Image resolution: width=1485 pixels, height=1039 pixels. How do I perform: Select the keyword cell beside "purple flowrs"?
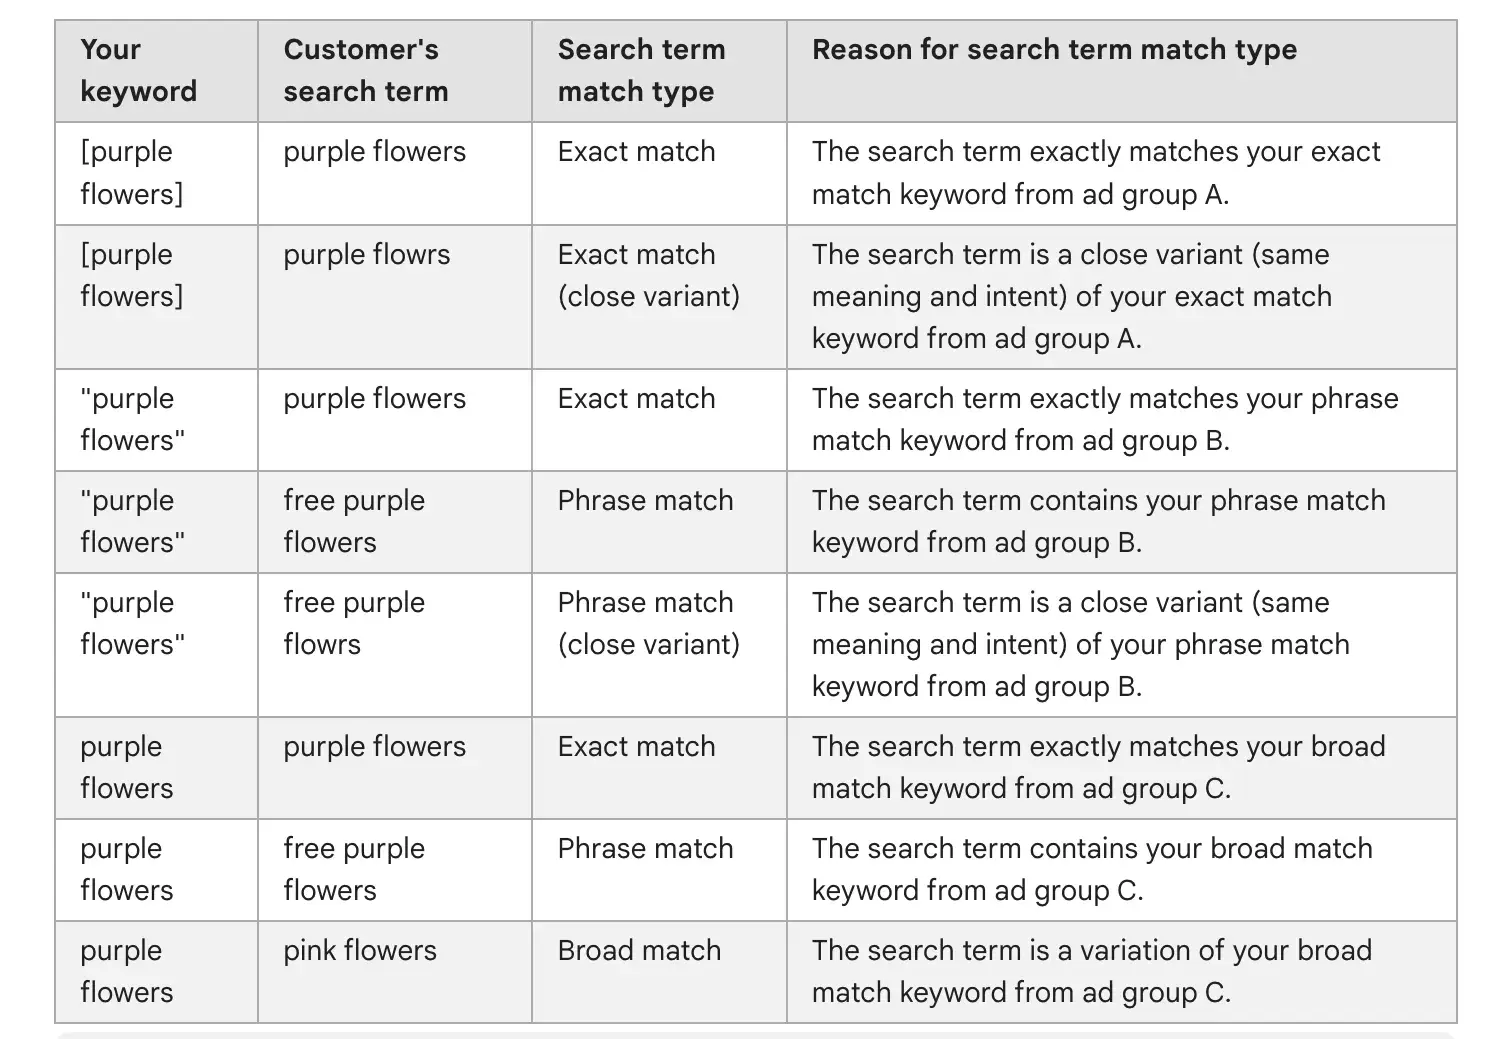(131, 275)
